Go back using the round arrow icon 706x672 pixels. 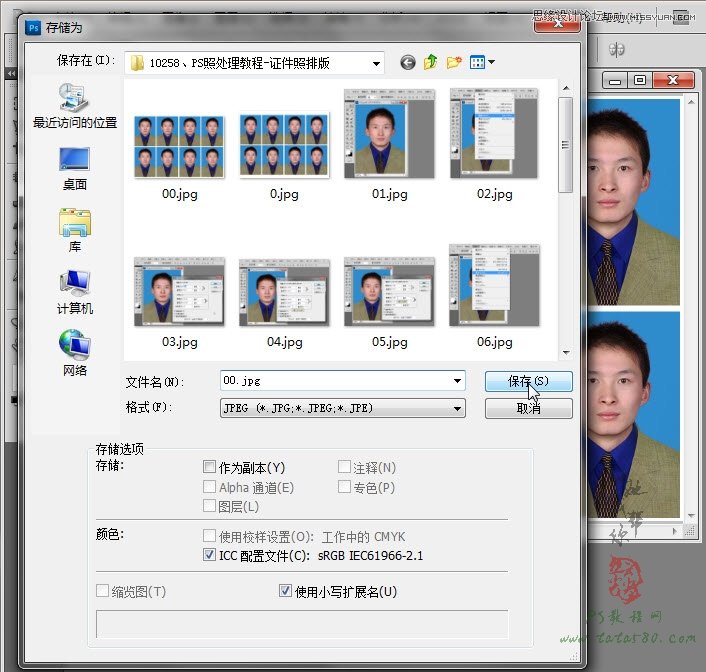click(407, 63)
